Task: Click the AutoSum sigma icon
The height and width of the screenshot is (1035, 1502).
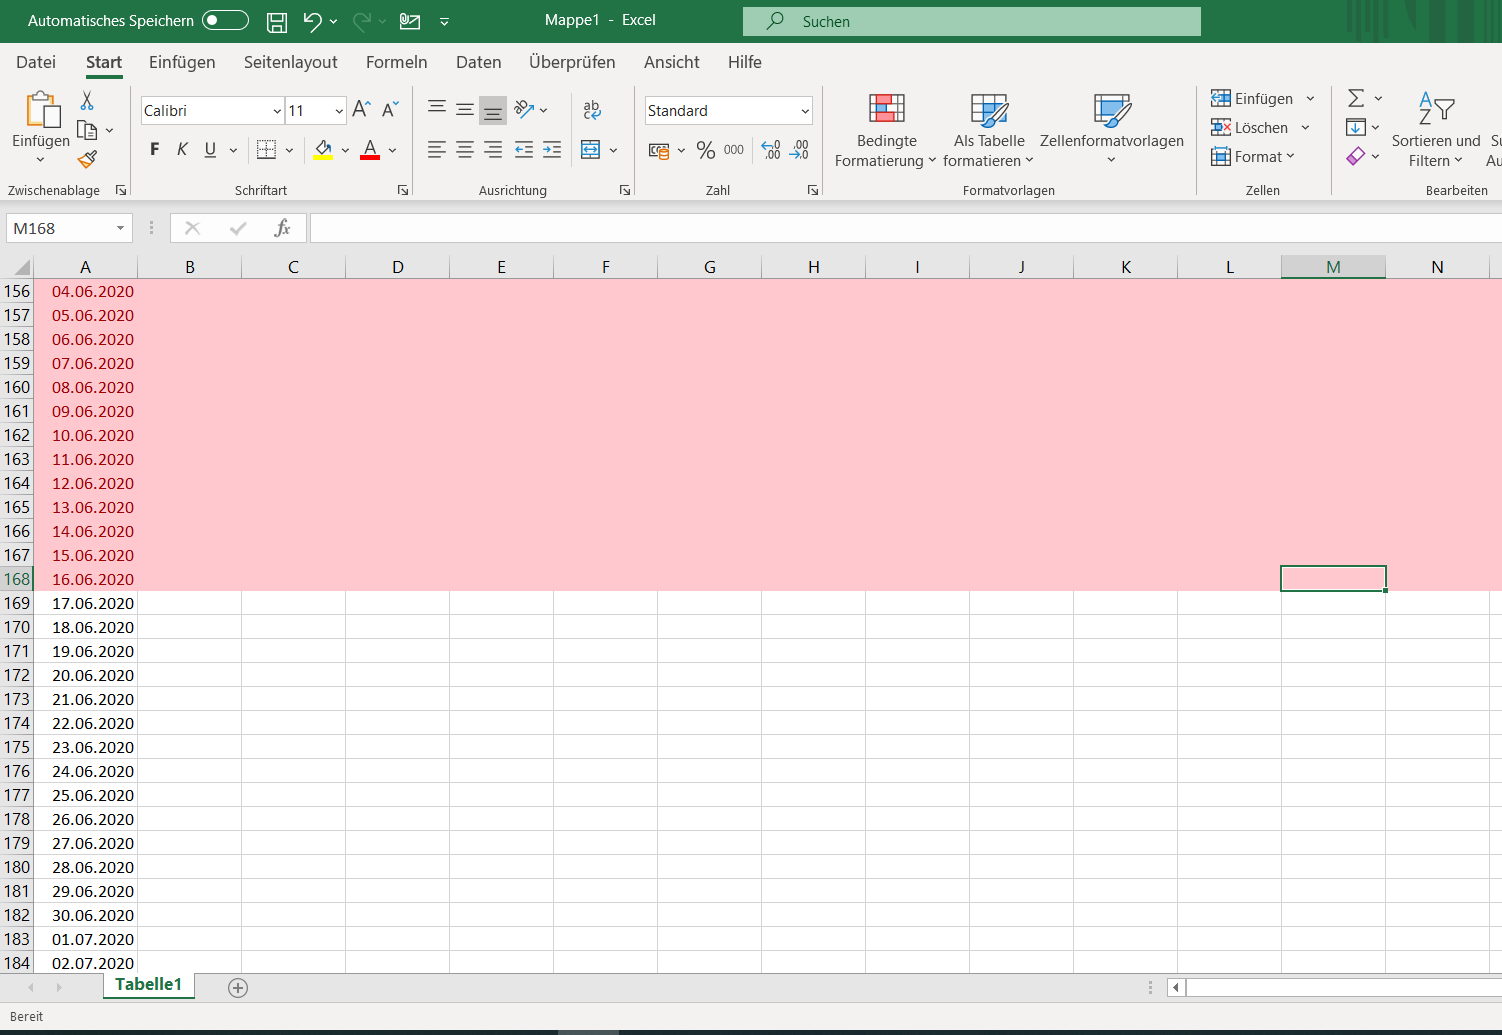Action: pos(1356,98)
